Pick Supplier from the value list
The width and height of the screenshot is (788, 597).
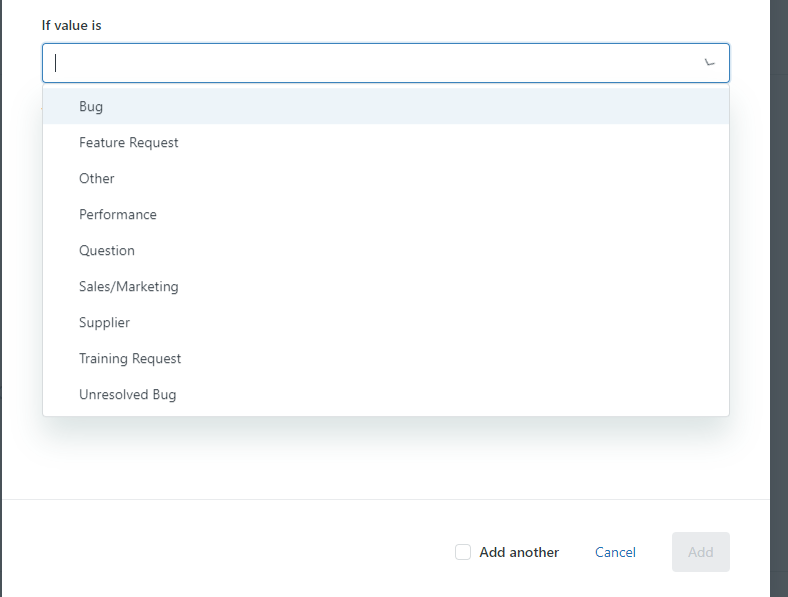(x=105, y=323)
